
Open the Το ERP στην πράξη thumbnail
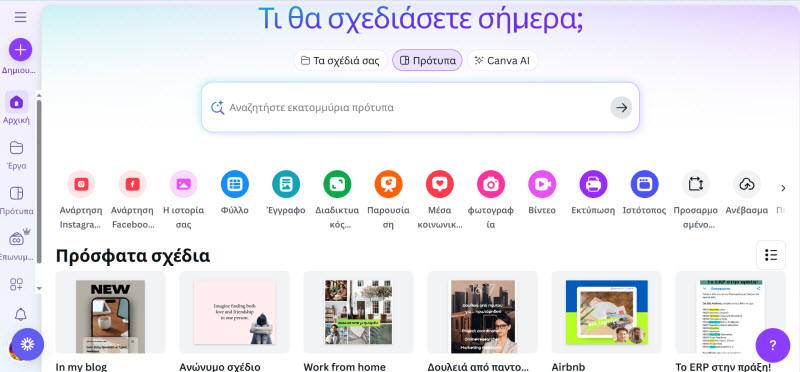[731, 312]
